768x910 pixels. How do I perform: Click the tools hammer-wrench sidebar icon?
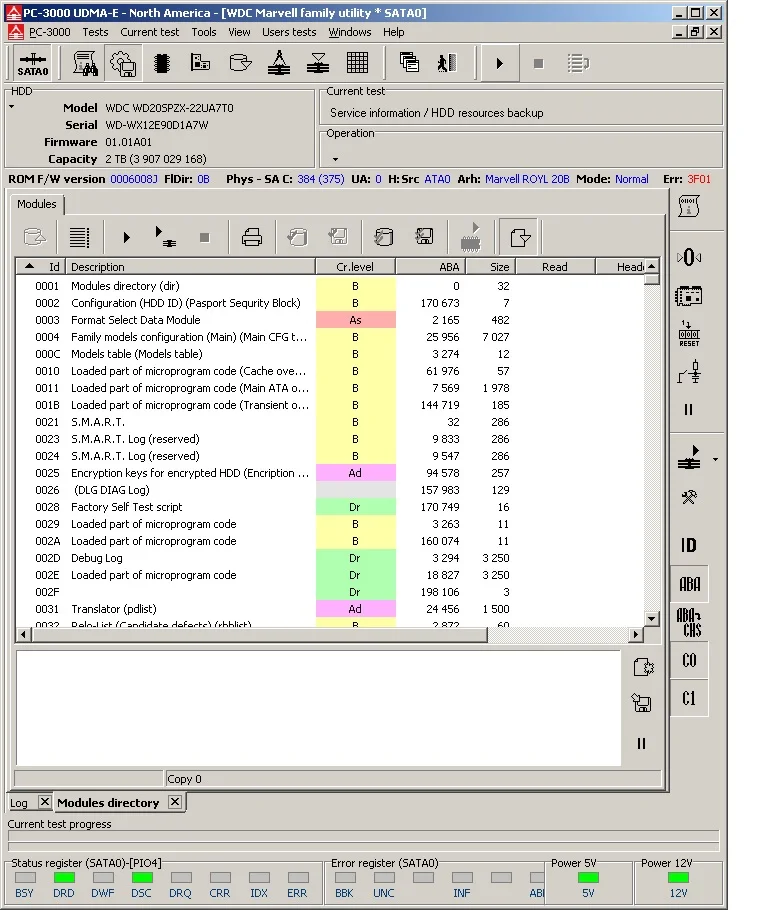[689, 497]
